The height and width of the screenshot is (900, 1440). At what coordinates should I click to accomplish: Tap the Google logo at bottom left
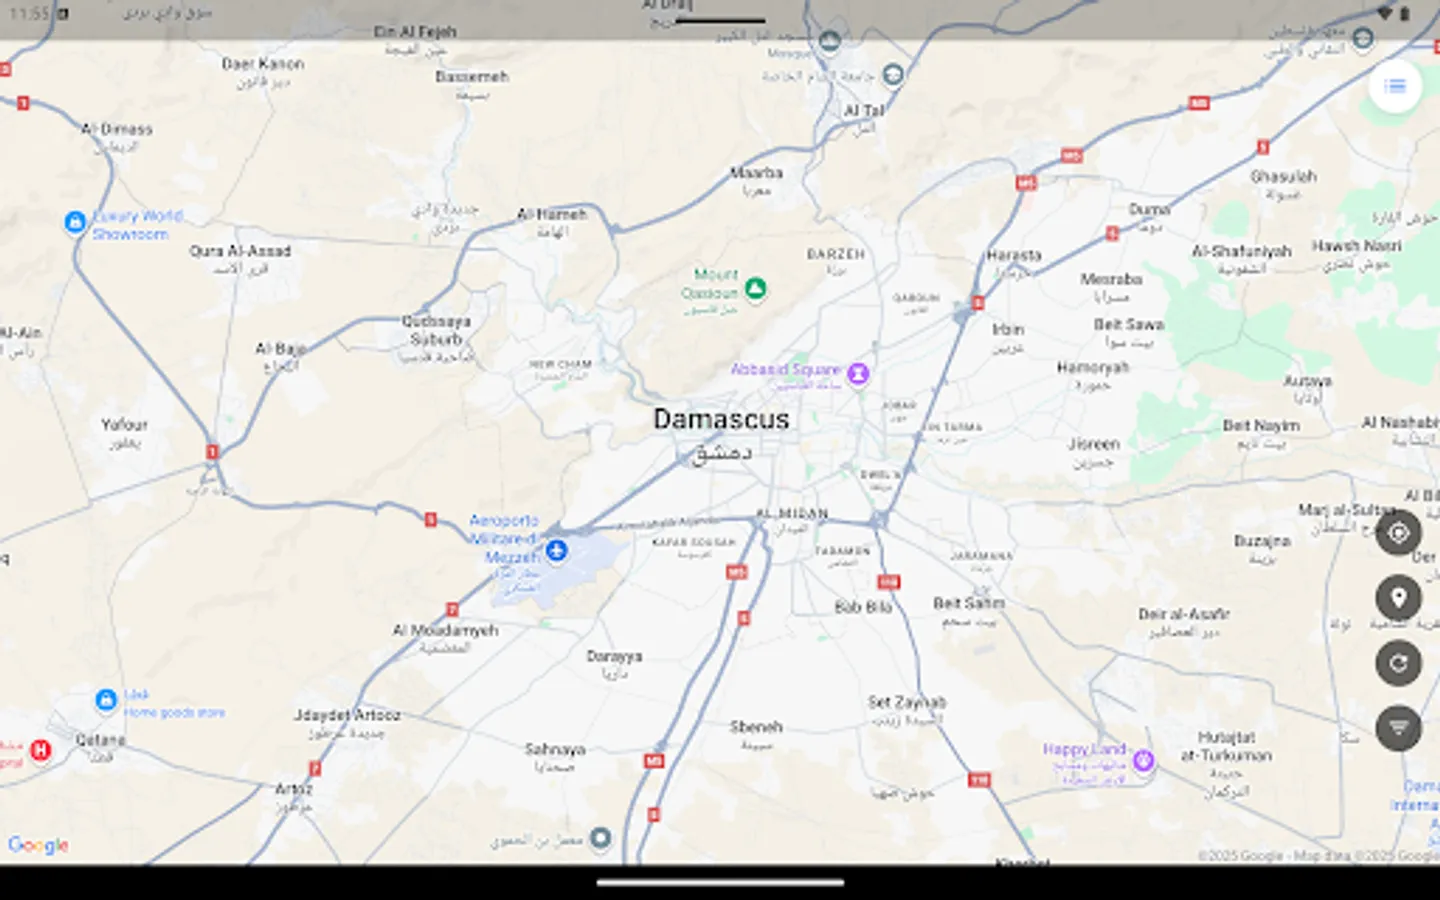[x=38, y=845]
